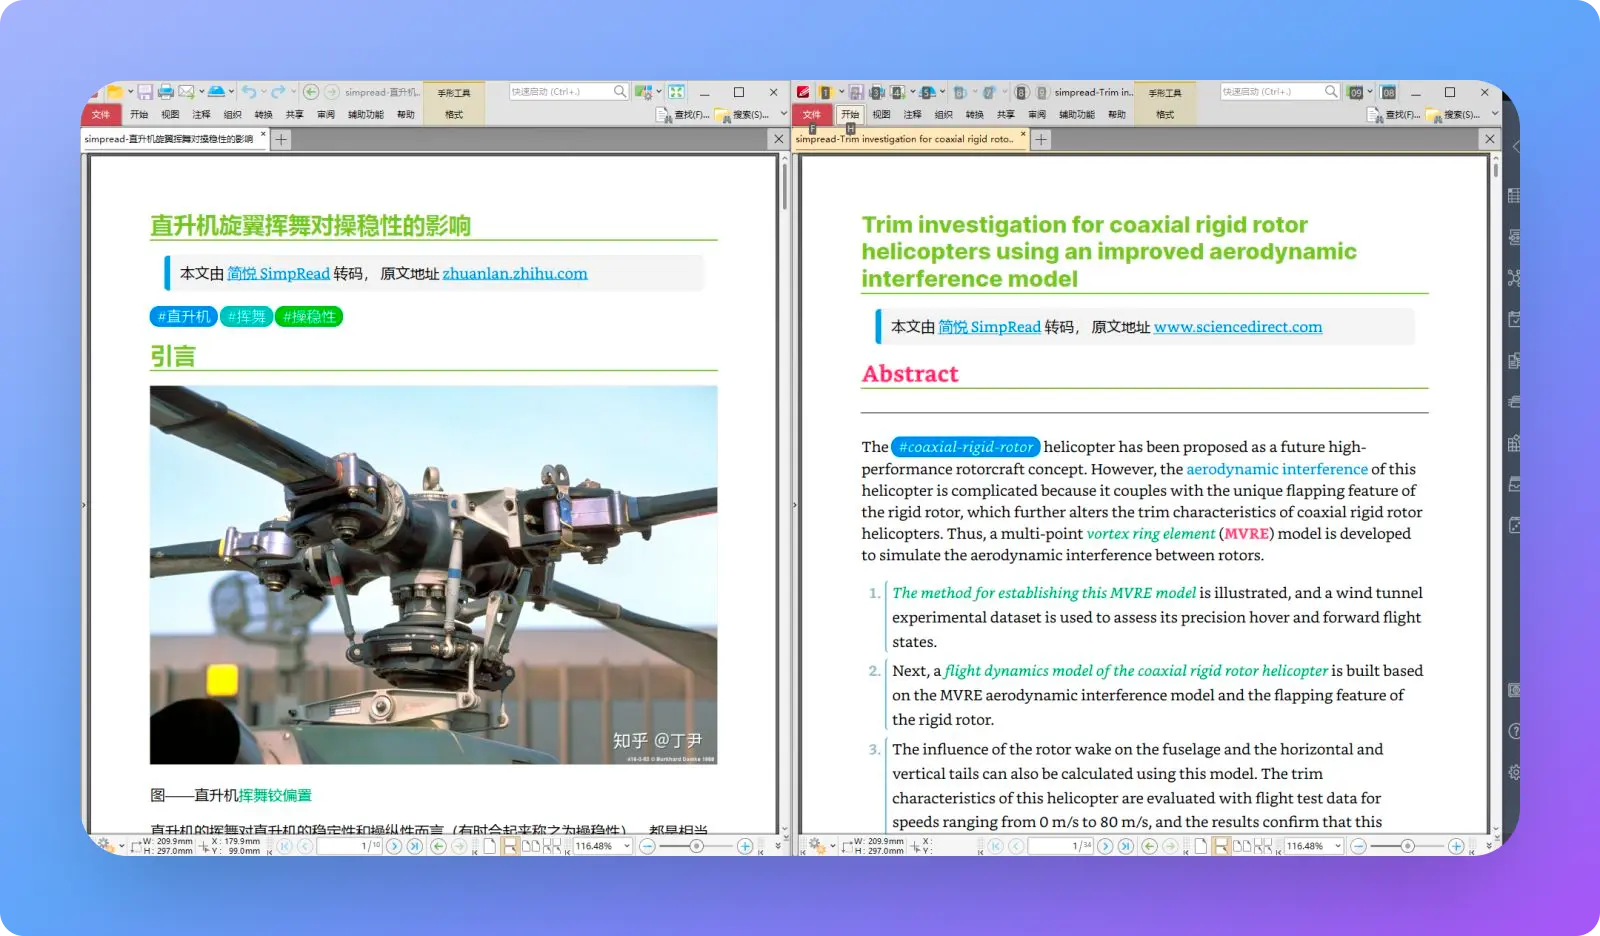Click zoom slider in left window
1600x936 pixels.
click(x=696, y=846)
